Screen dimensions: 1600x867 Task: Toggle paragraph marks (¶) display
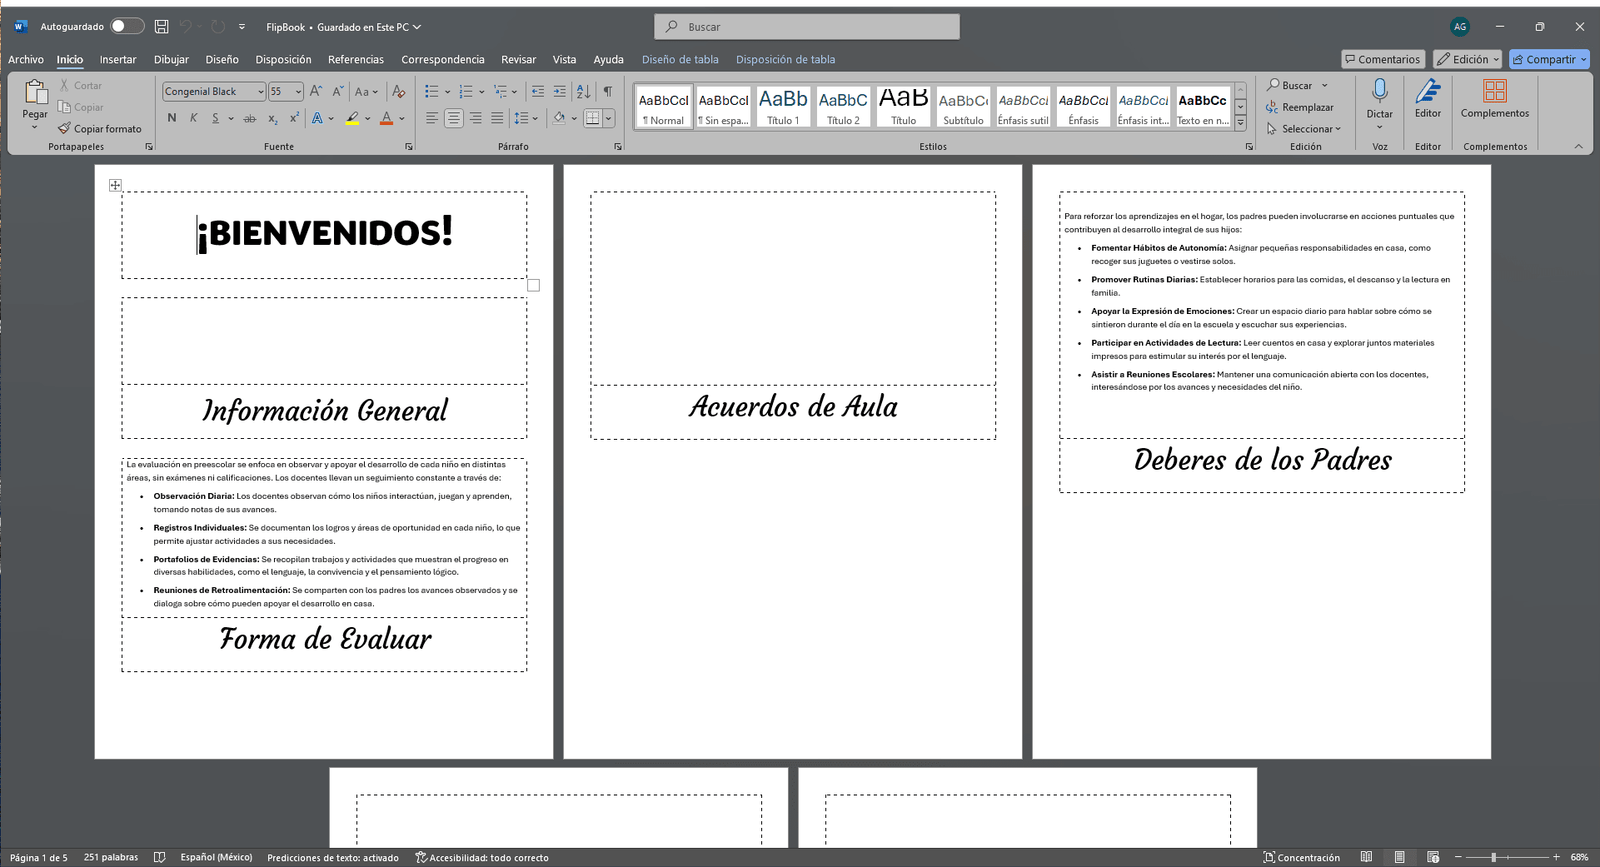click(x=607, y=91)
